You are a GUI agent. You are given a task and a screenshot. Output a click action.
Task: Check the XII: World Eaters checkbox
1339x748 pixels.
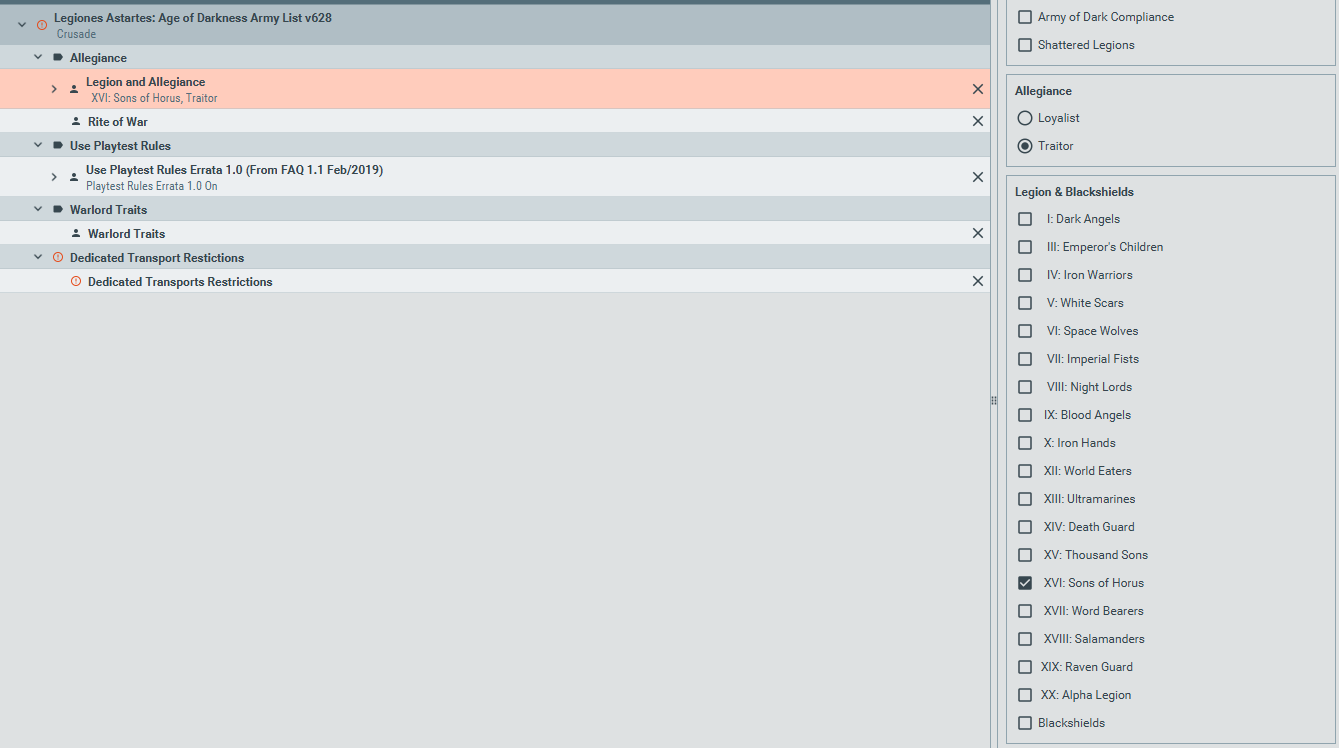tap(1025, 471)
